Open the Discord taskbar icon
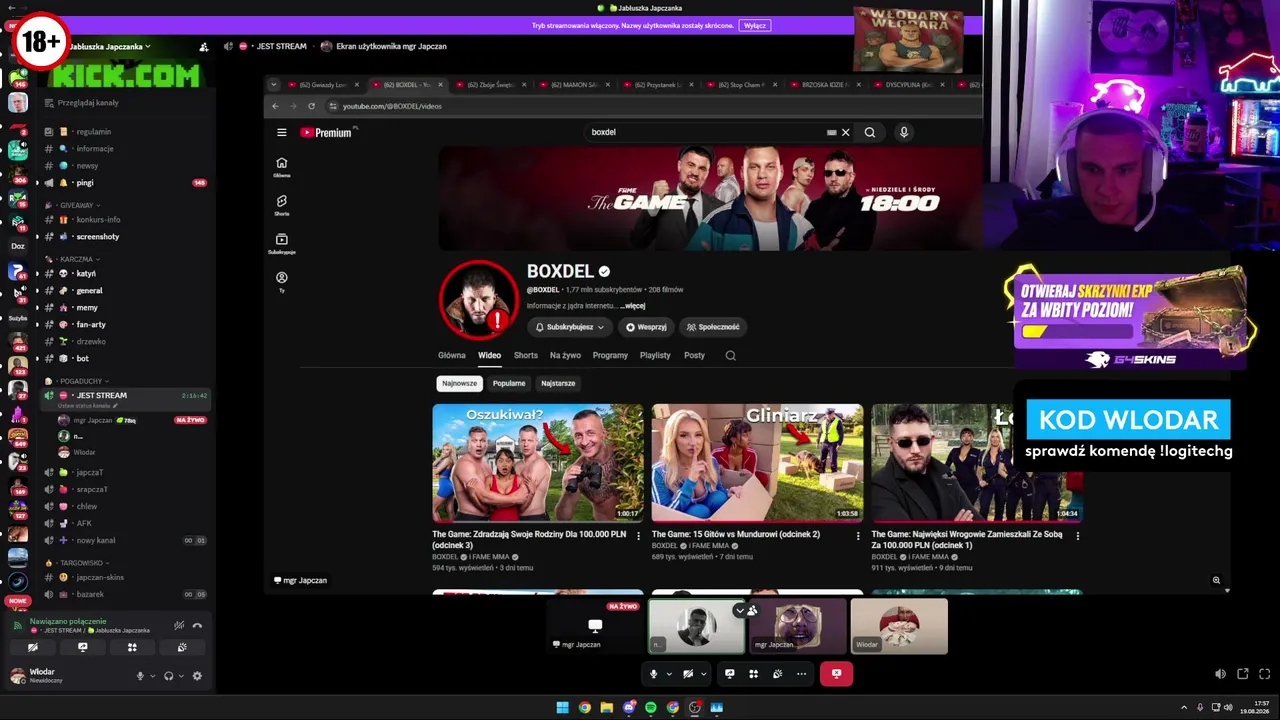This screenshot has height=720, width=1280. (629, 708)
